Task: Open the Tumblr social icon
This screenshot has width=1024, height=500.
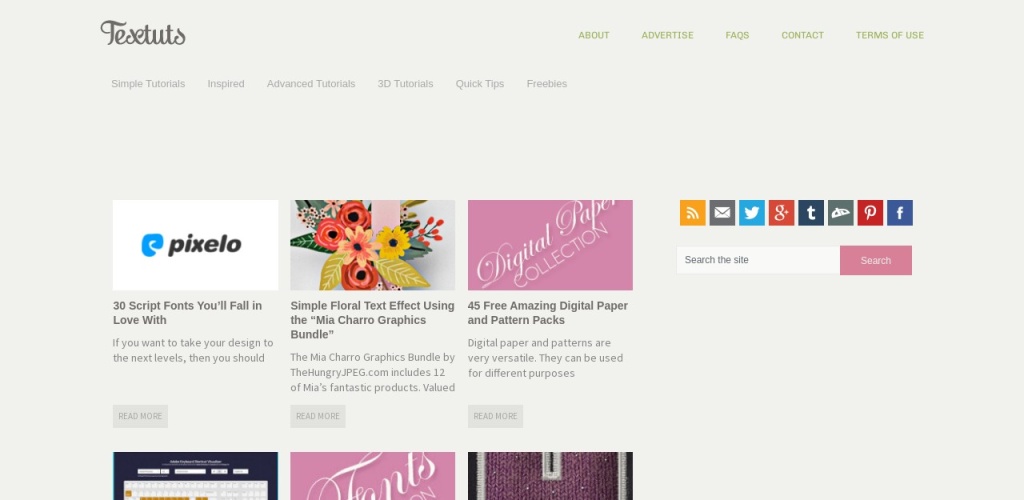Action: 811,213
